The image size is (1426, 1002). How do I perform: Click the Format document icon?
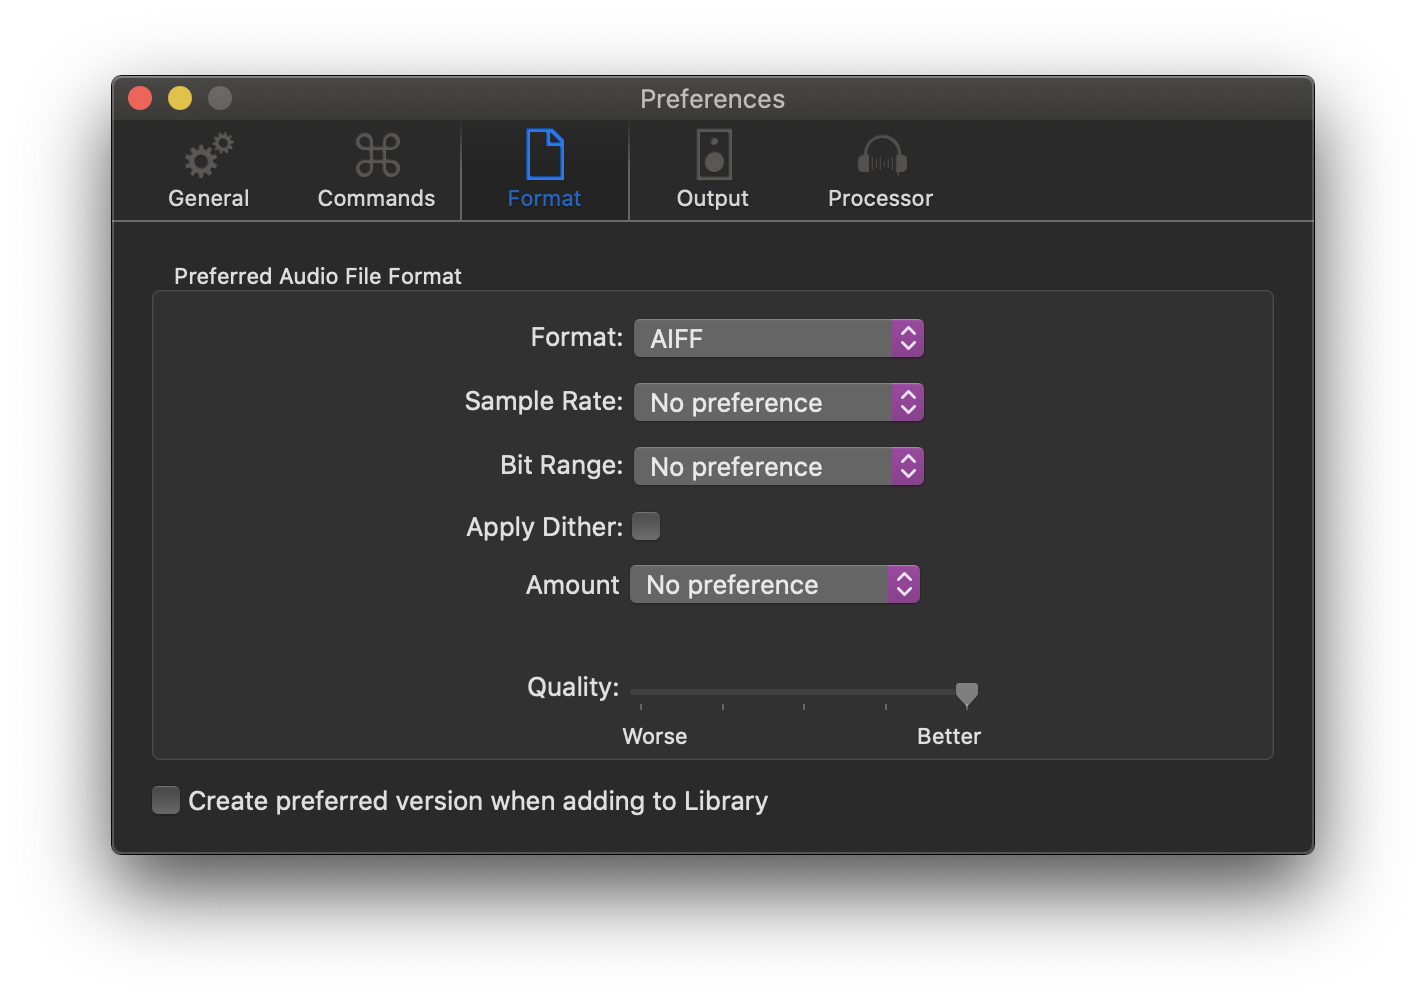545,156
